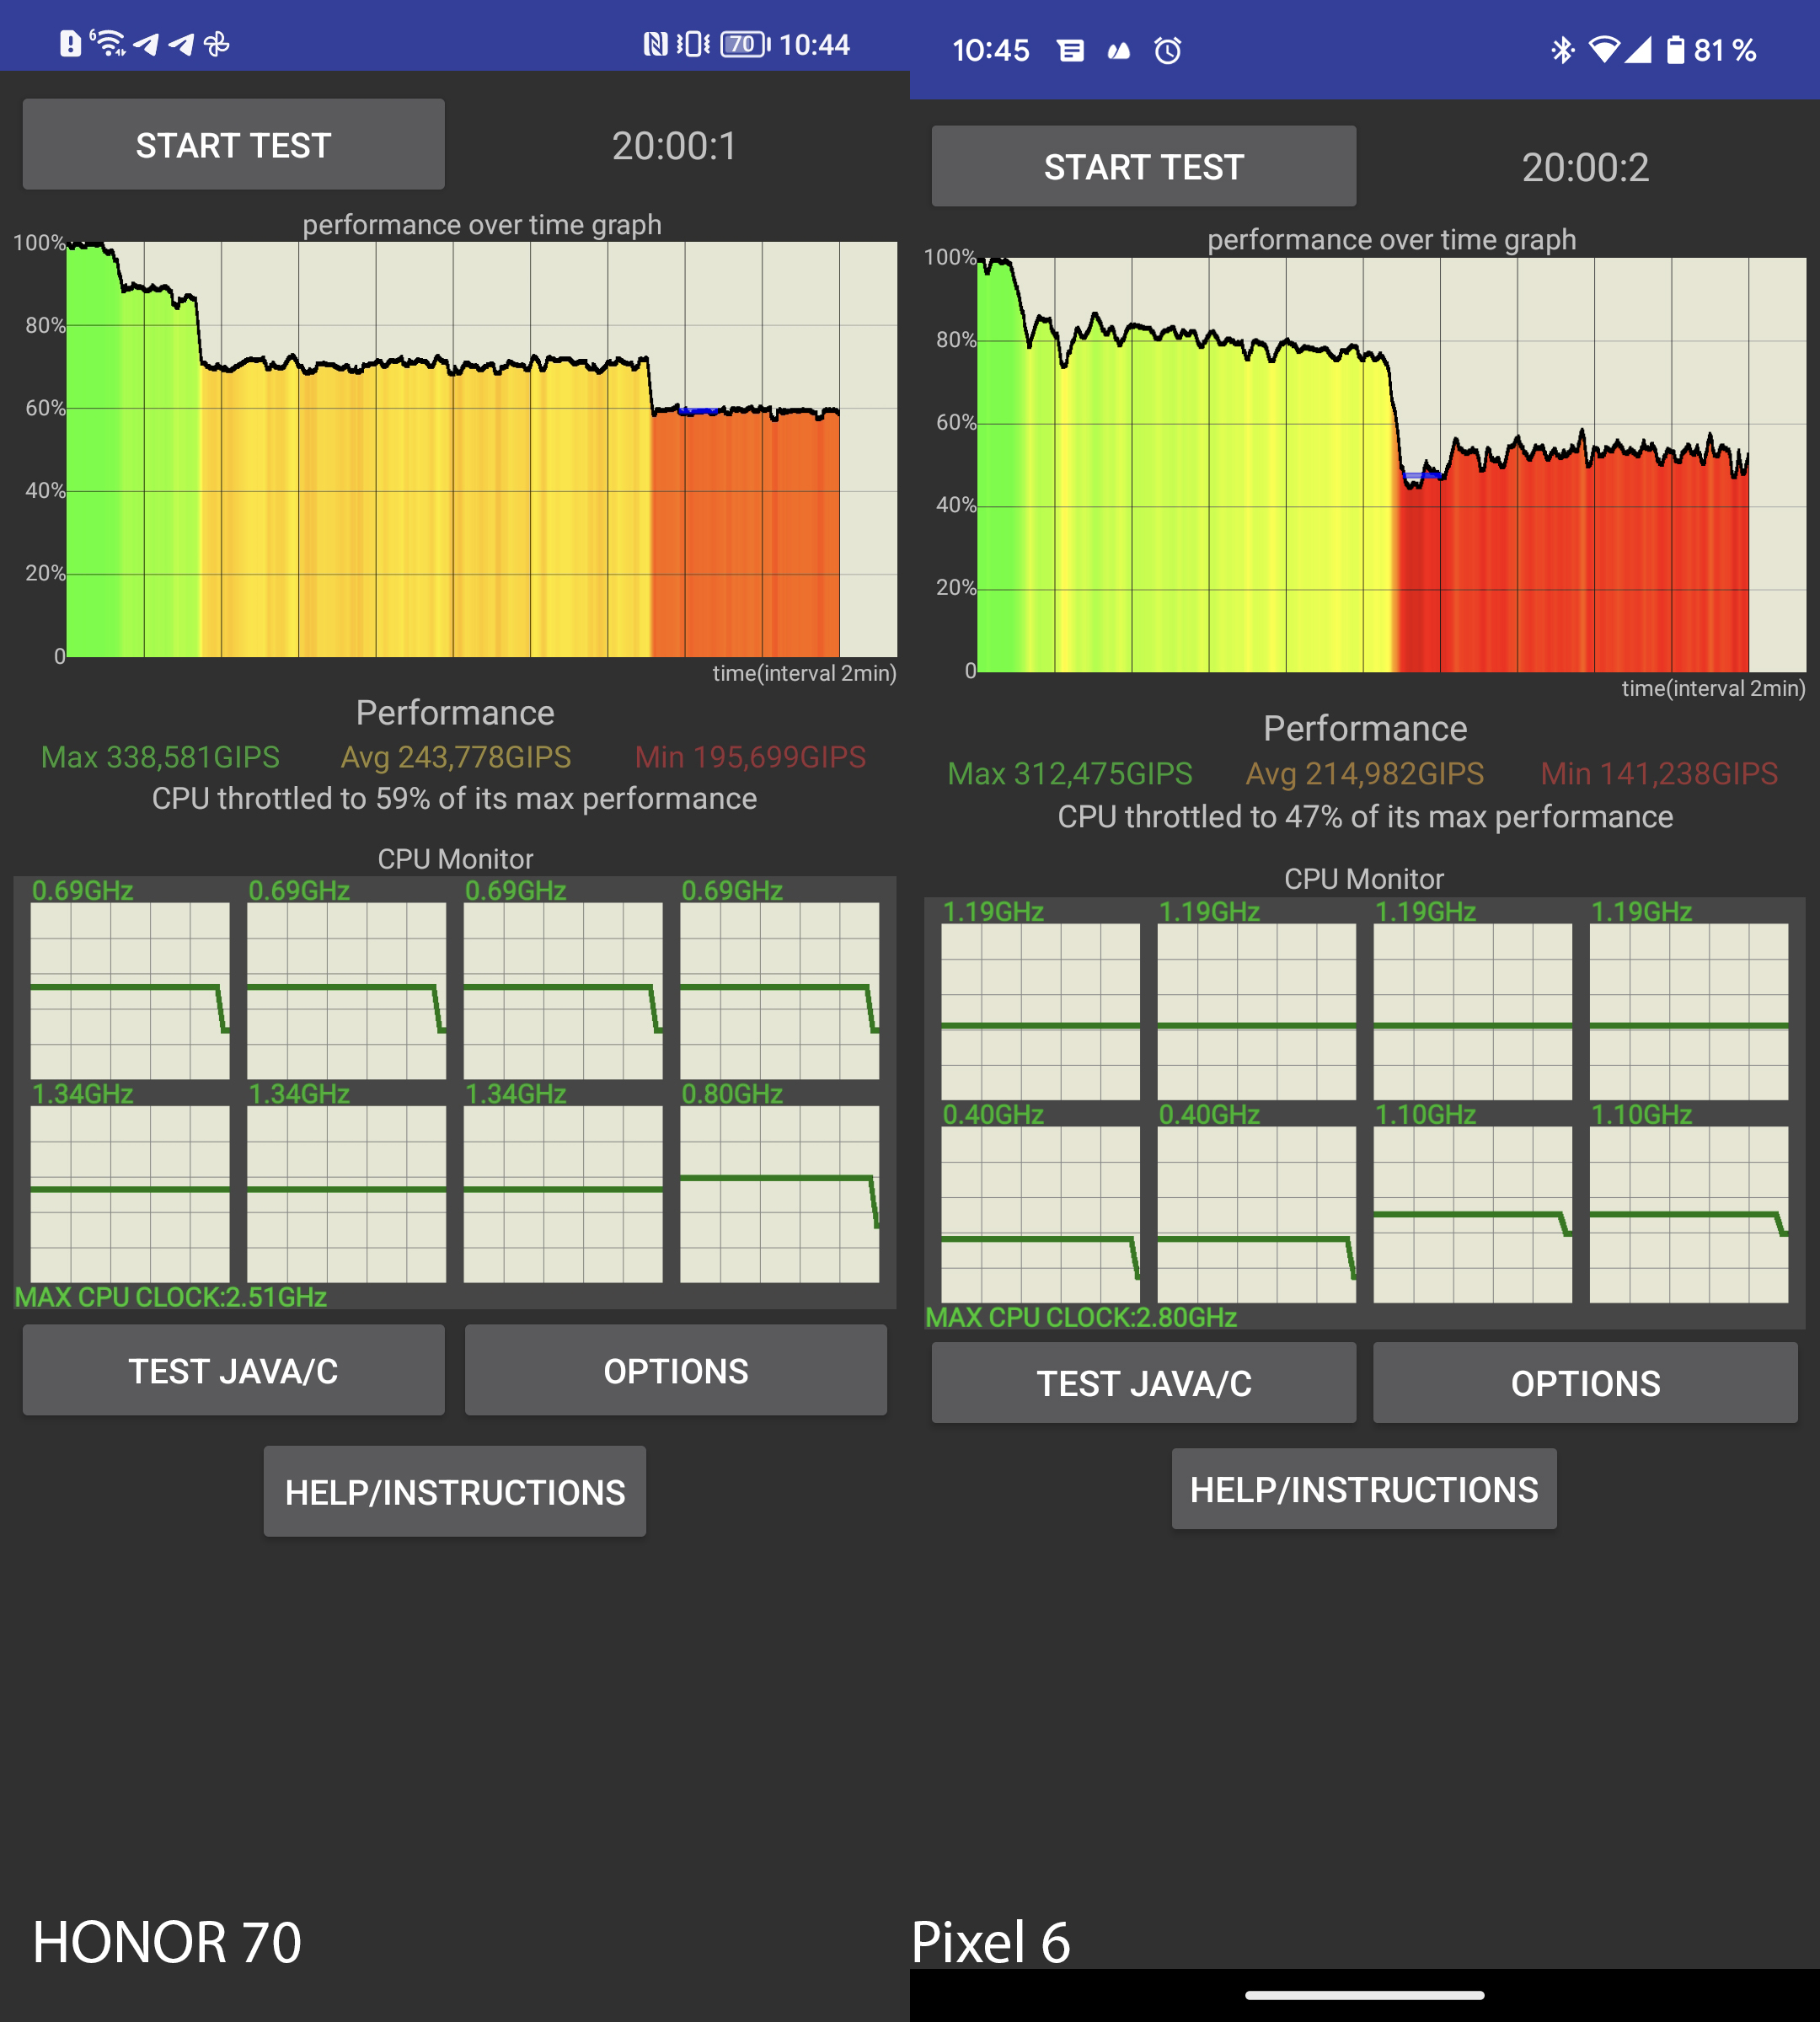Click START TEST button on Pixel 6
The height and width of the screenshot is (2022, 1820).
1145,165
